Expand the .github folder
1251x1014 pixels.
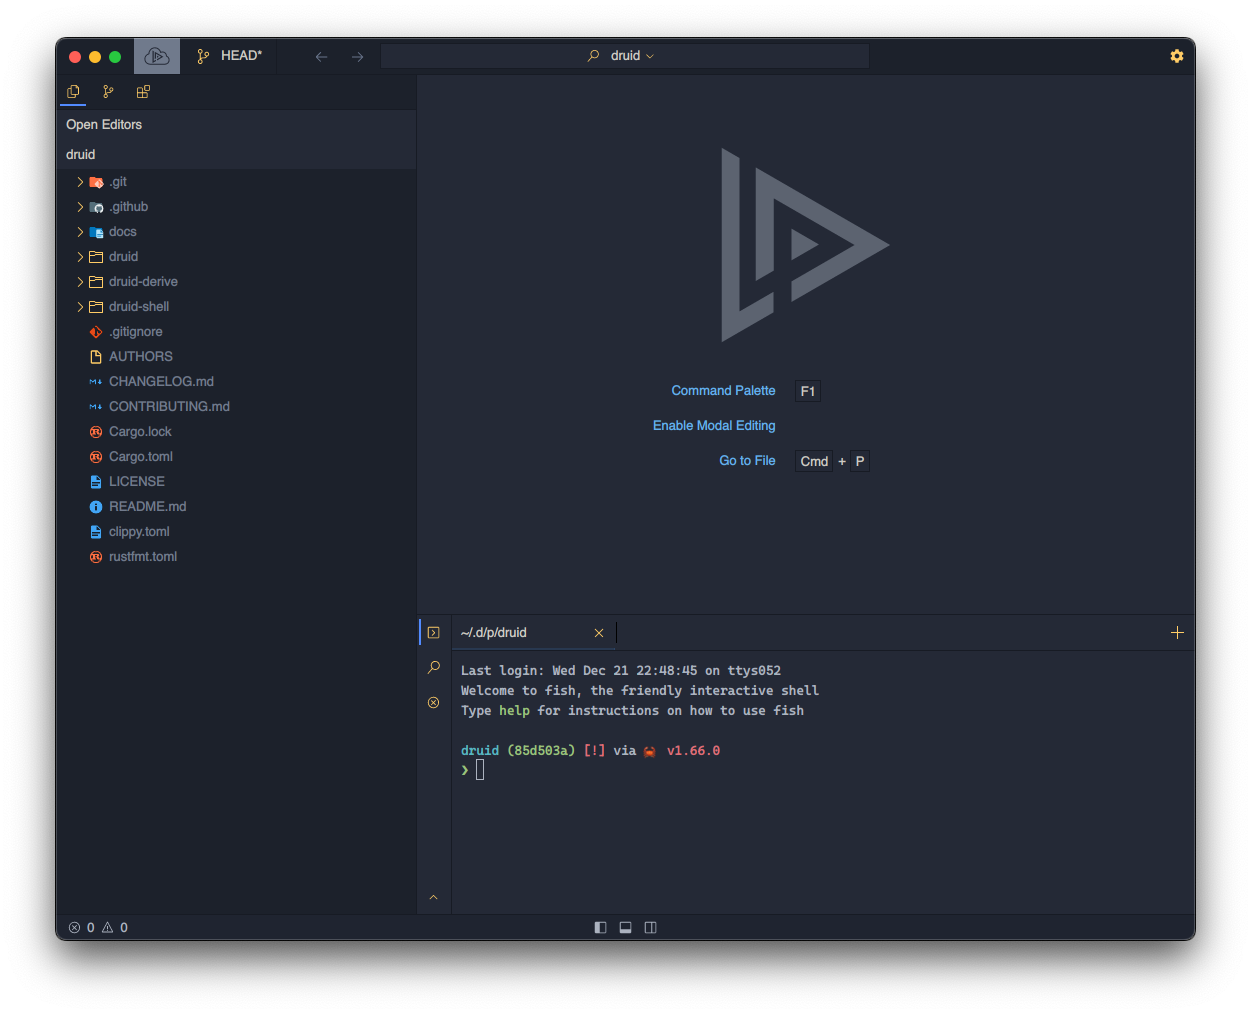(128, 207)
